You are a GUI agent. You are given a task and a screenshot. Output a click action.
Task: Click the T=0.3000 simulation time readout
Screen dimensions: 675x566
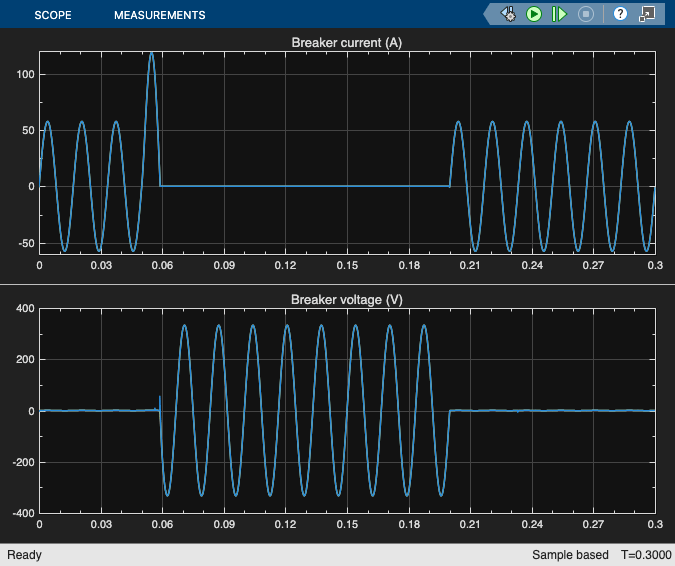646,555
